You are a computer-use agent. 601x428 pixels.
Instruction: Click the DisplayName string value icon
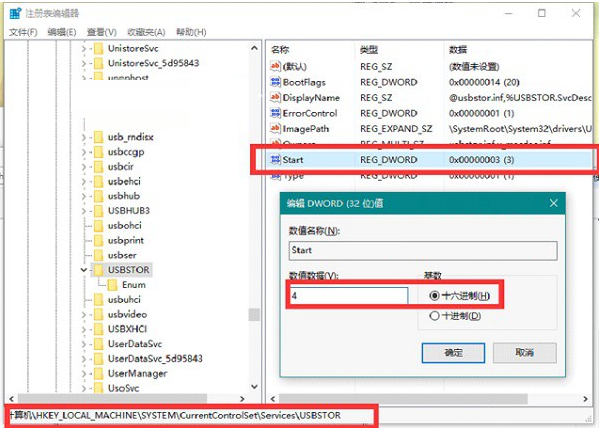(275, 97)
